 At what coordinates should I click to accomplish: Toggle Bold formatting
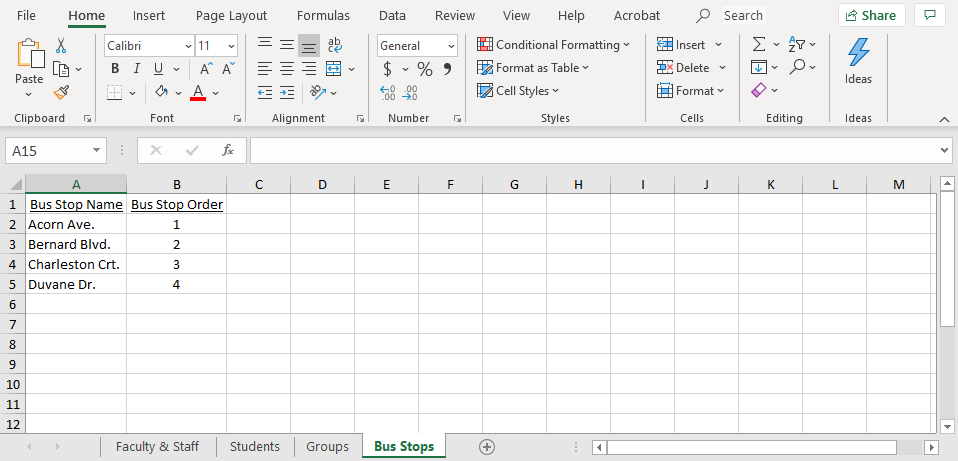[115, 69]
